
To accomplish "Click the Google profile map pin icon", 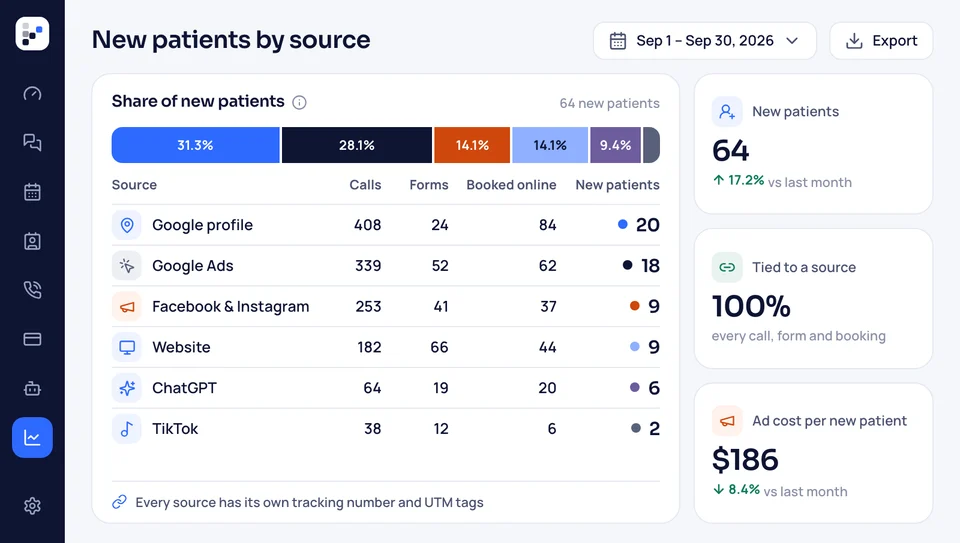I will click(x=127, y=225).
